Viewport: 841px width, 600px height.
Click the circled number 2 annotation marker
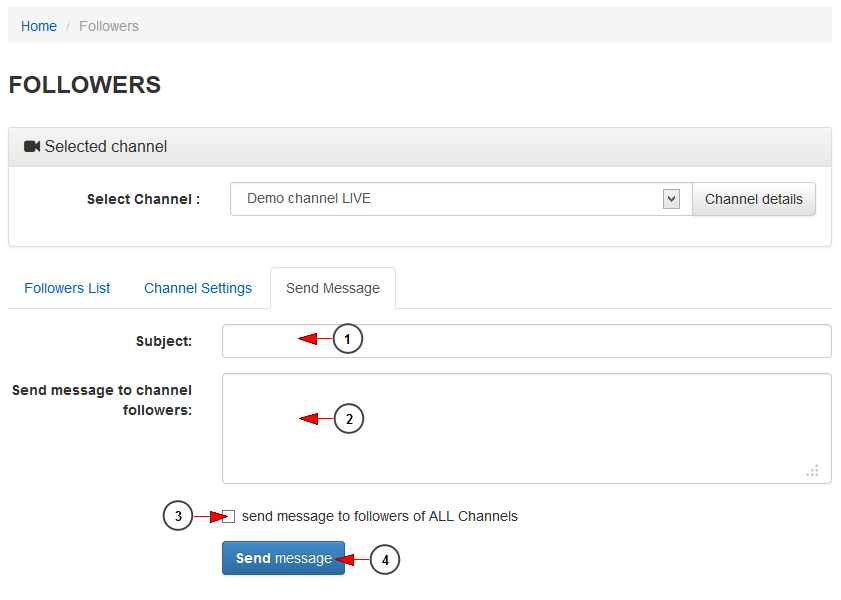(349, 419)
